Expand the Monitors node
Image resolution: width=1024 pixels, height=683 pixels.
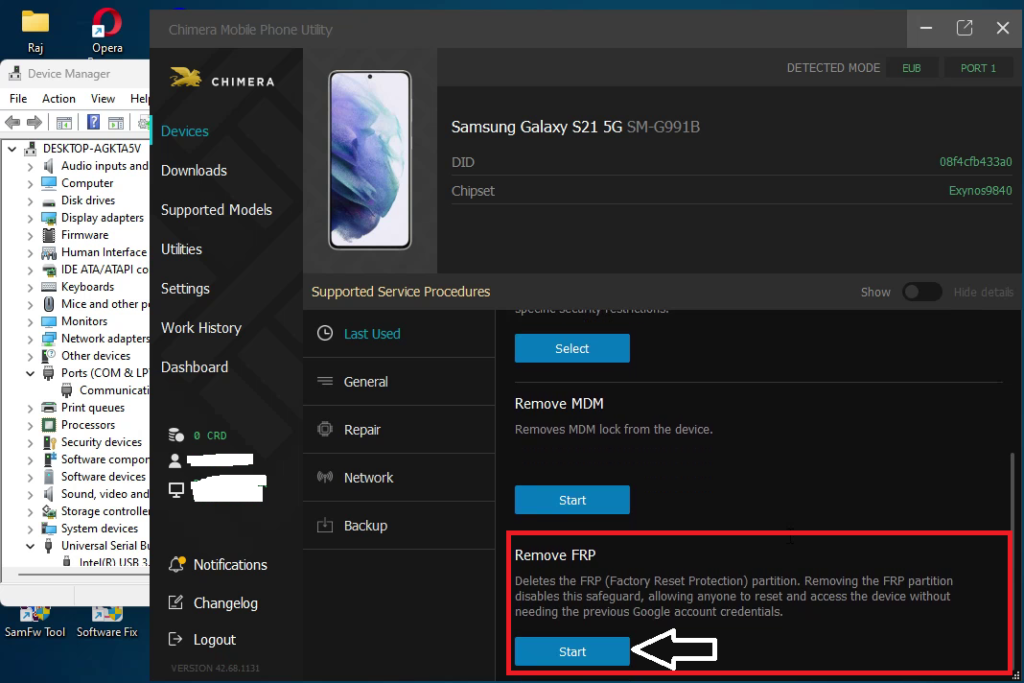click(30, 322)
